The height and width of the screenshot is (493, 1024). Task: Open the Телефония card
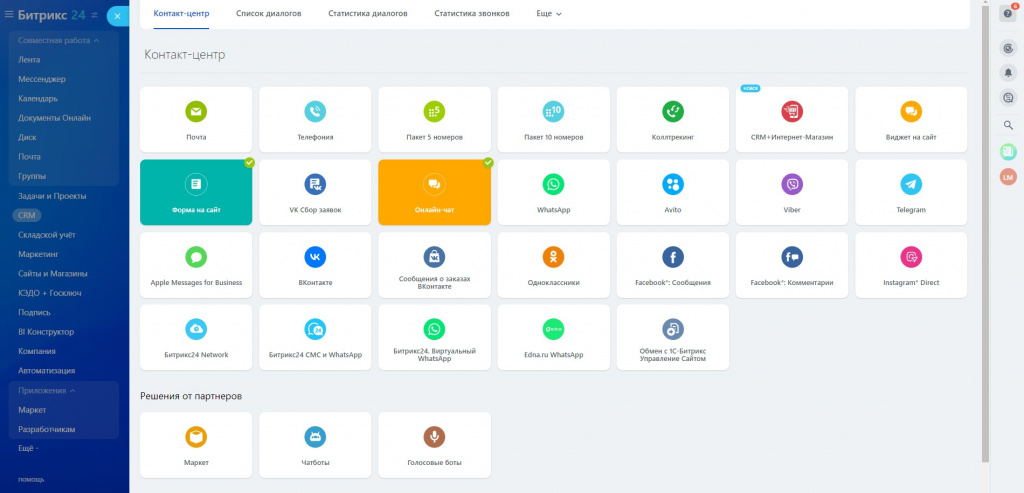pyautogui.click(x=315, y=119)
